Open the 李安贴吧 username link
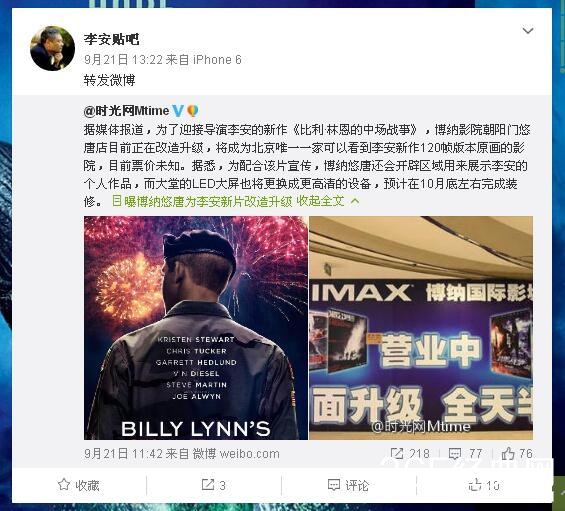This screenshot has width=565, height=511. pyautogui.click(x=112, y=39)
